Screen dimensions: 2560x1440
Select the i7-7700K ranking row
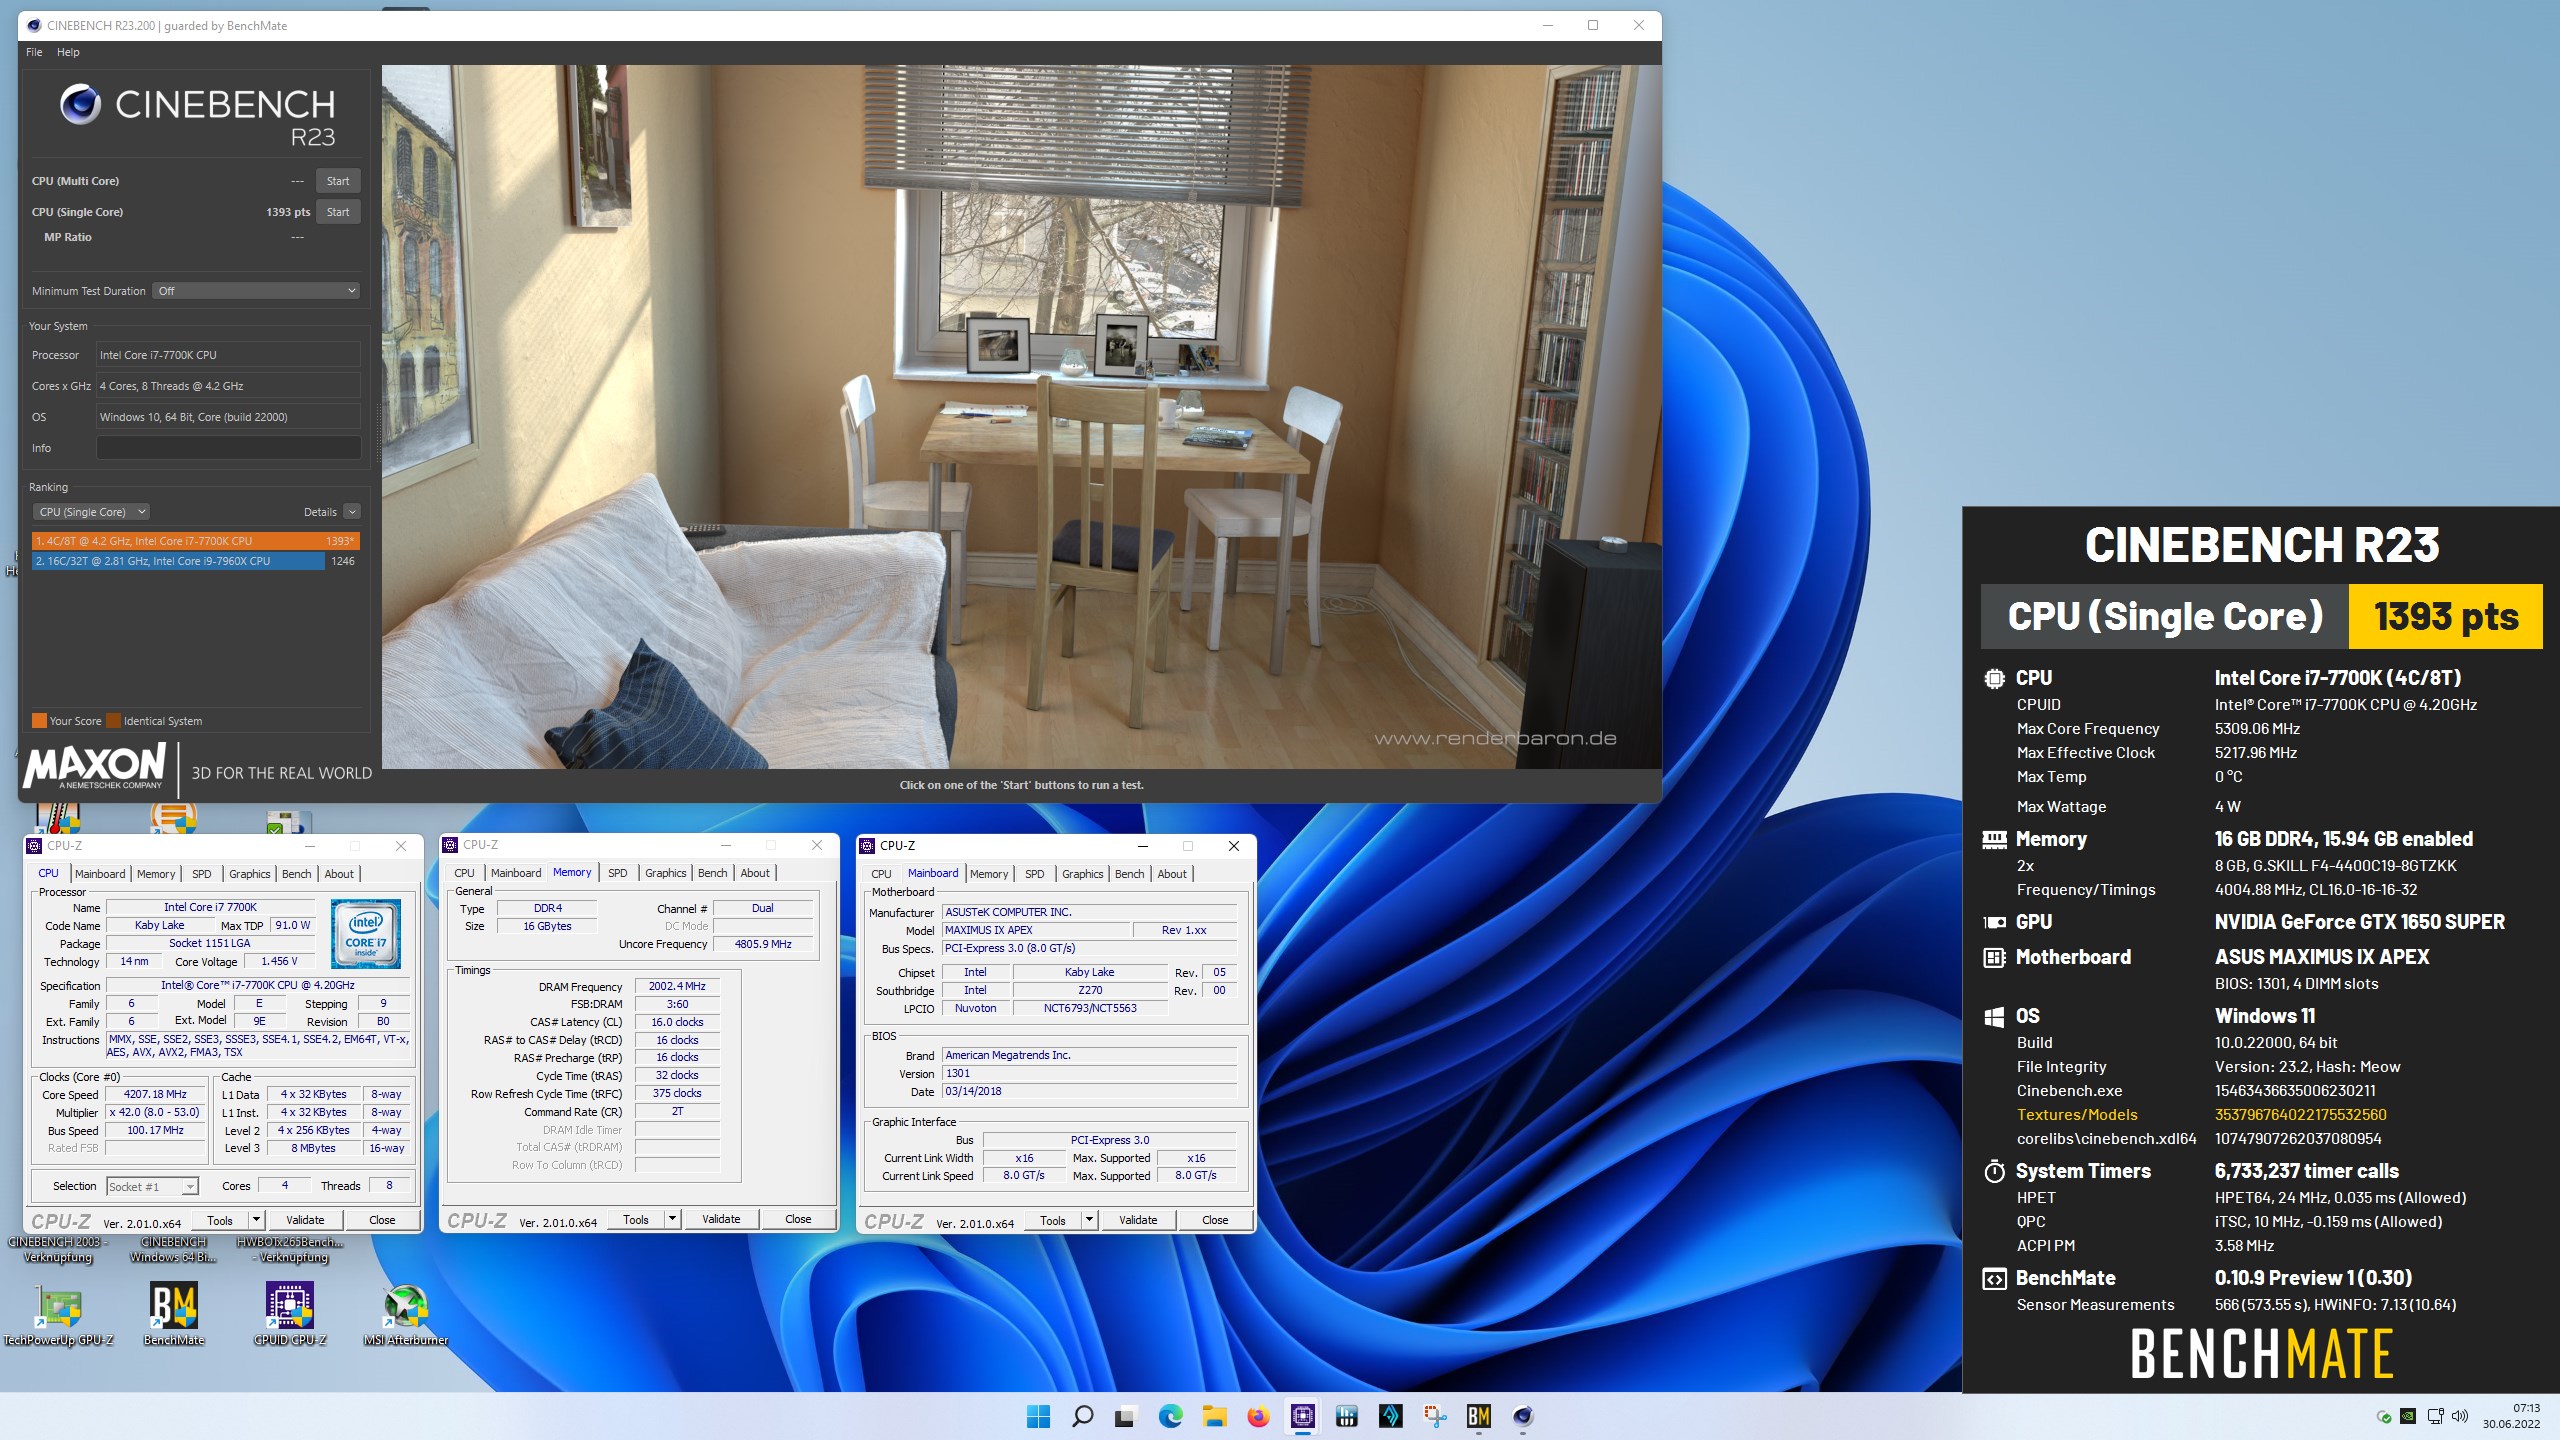[195, 541]
